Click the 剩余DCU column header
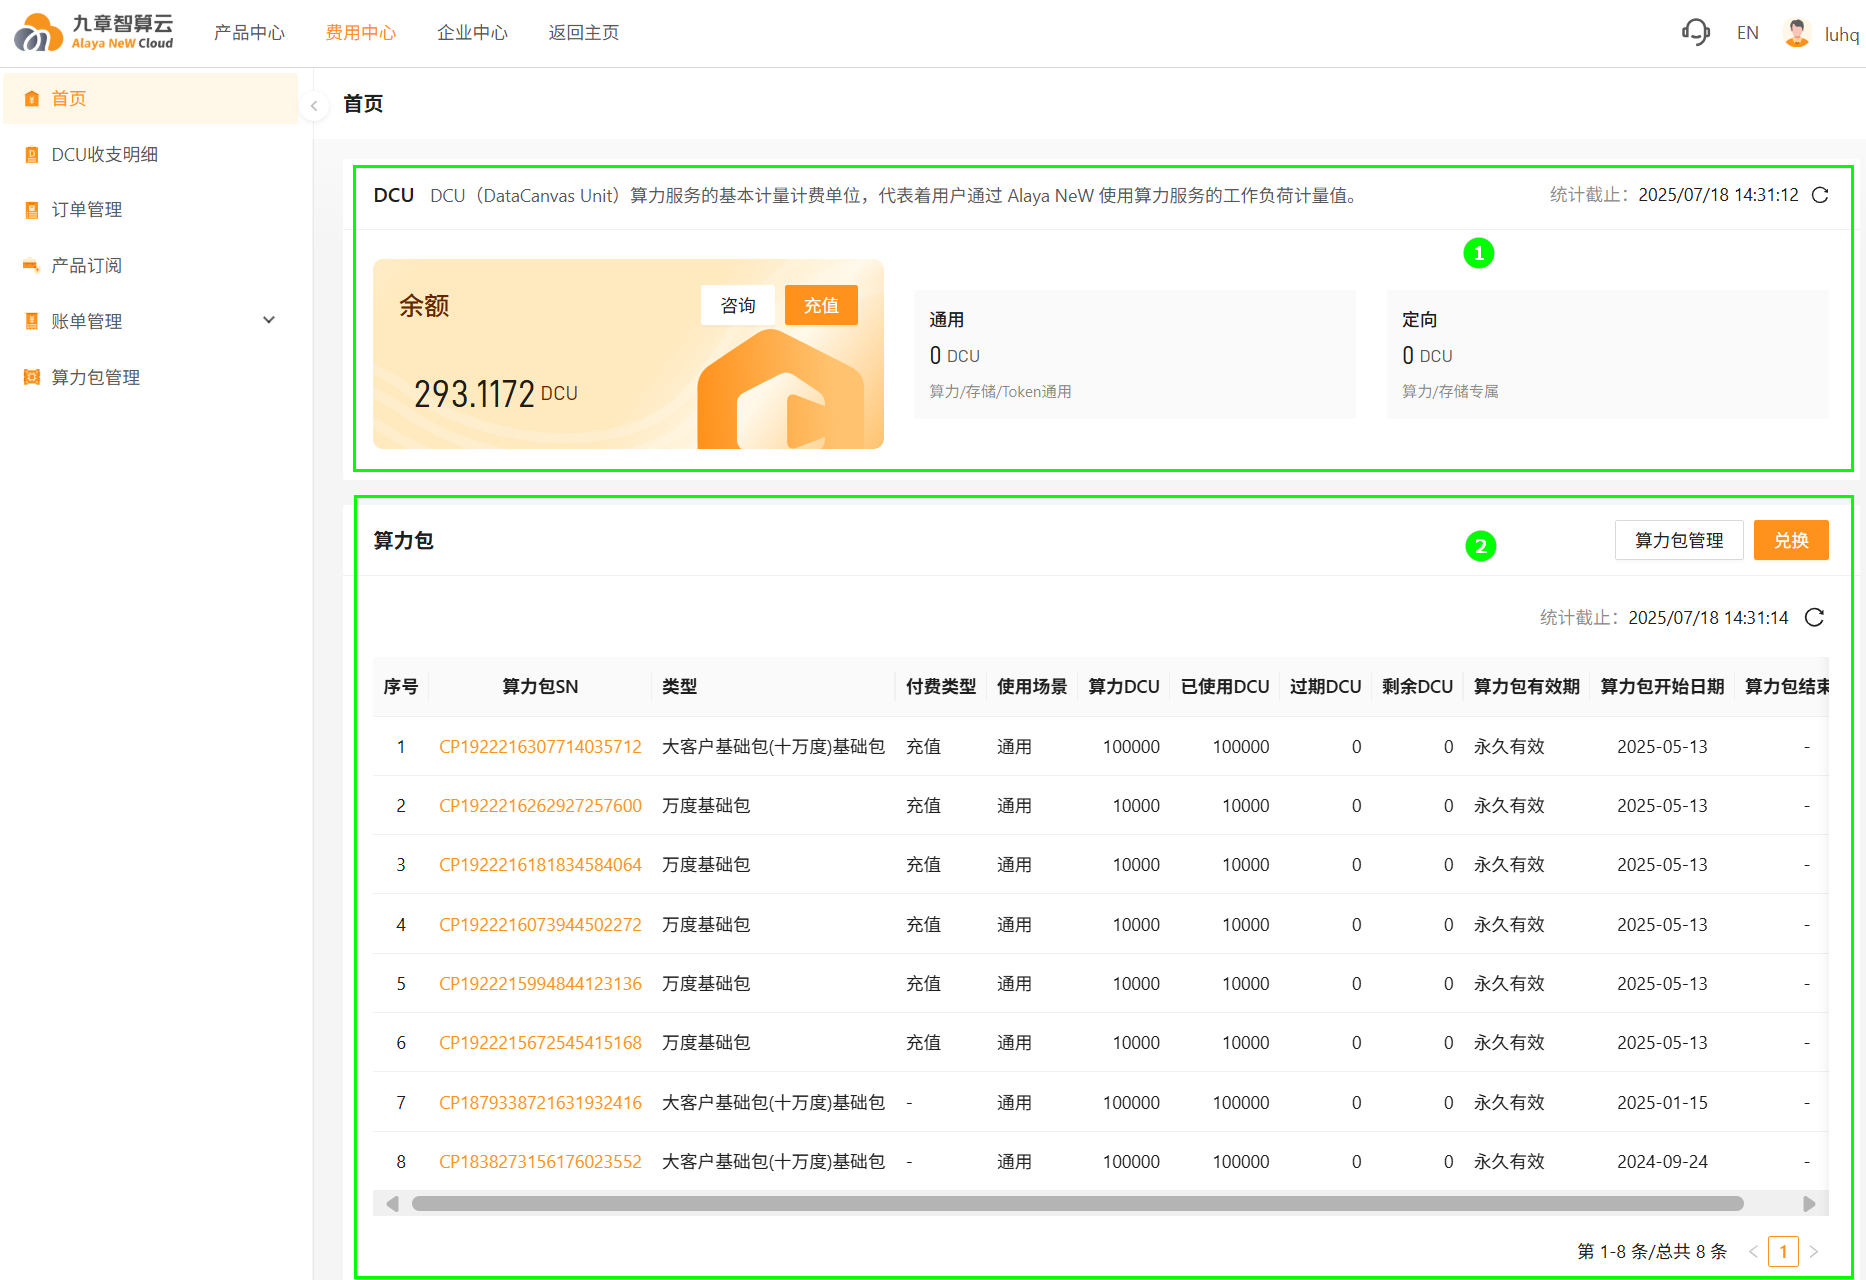 pyautogui.click(x=1418, y=687)
